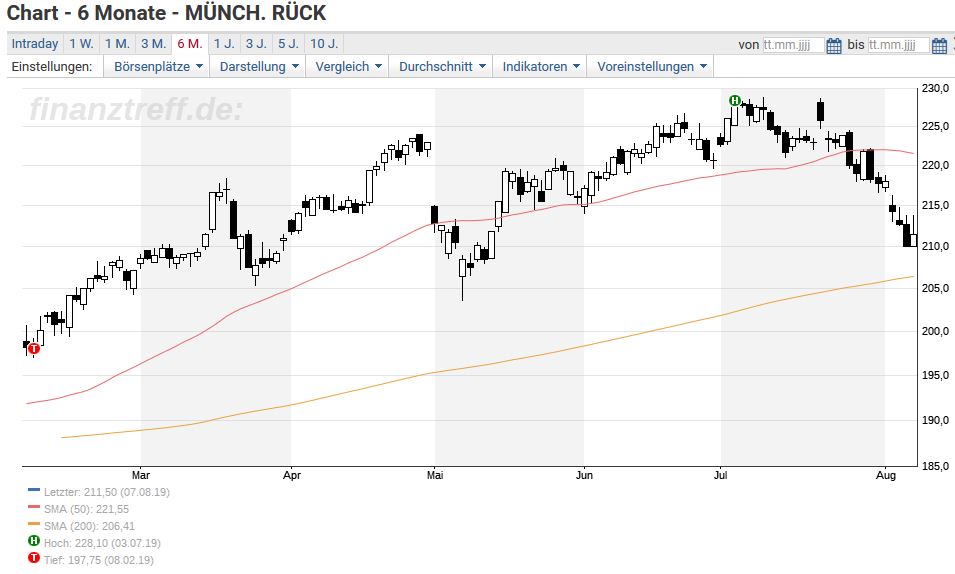
Task: Click legend text 'SMA (50): 221,55'
Action: tap(86, 509)
